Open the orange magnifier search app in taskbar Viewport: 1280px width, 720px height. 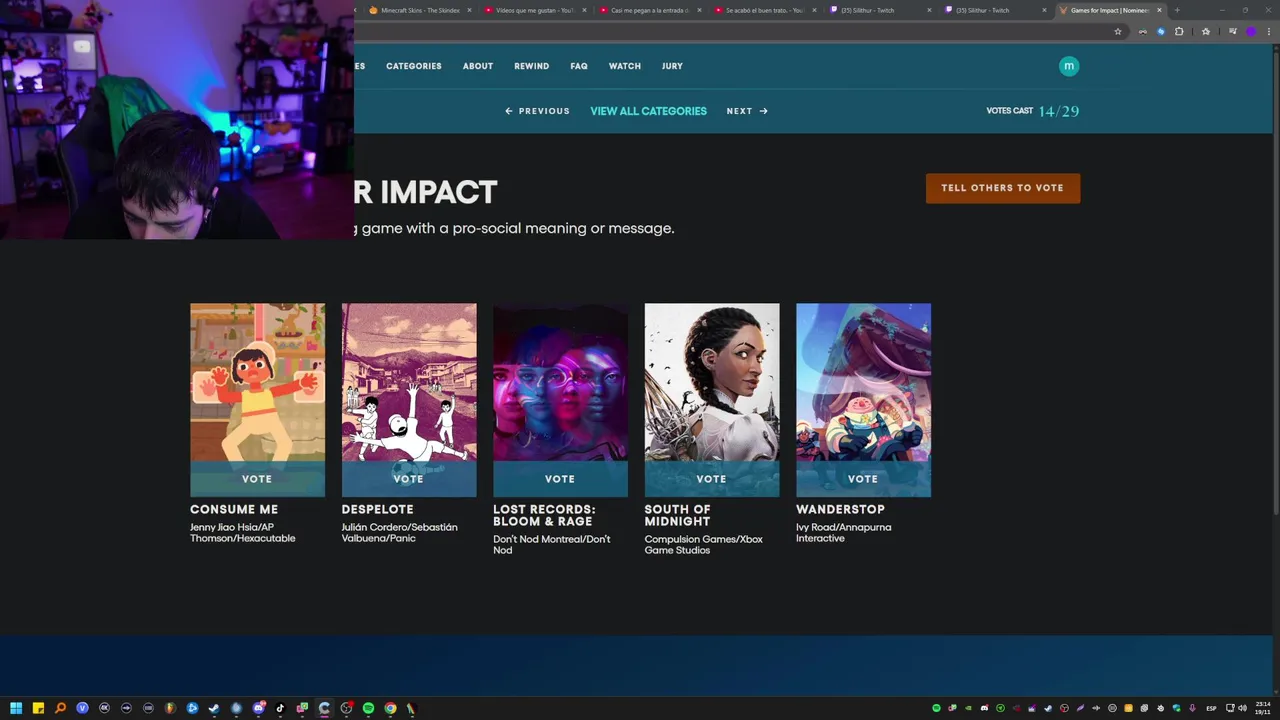click(60, 708)
